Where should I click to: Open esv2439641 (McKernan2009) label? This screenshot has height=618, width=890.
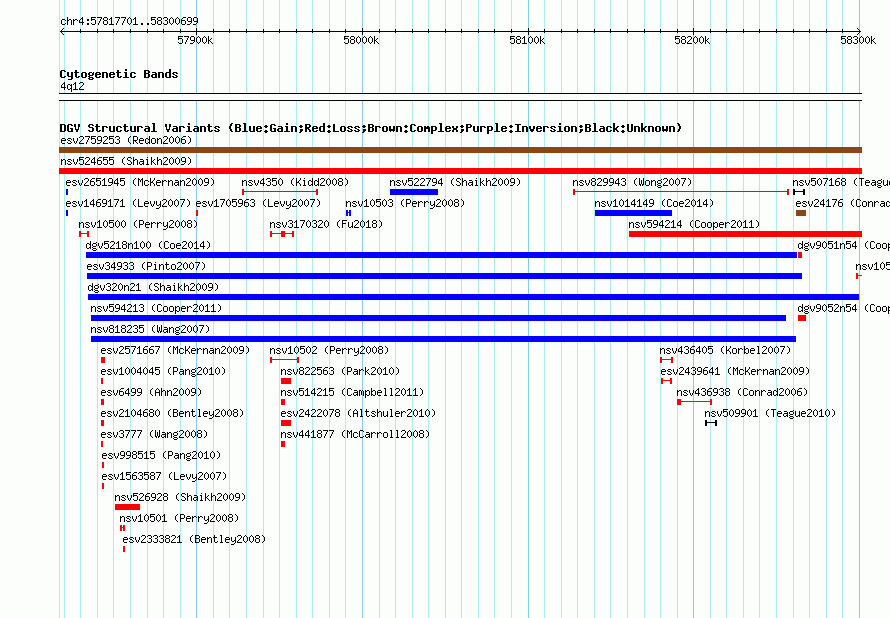click(735, 371)
